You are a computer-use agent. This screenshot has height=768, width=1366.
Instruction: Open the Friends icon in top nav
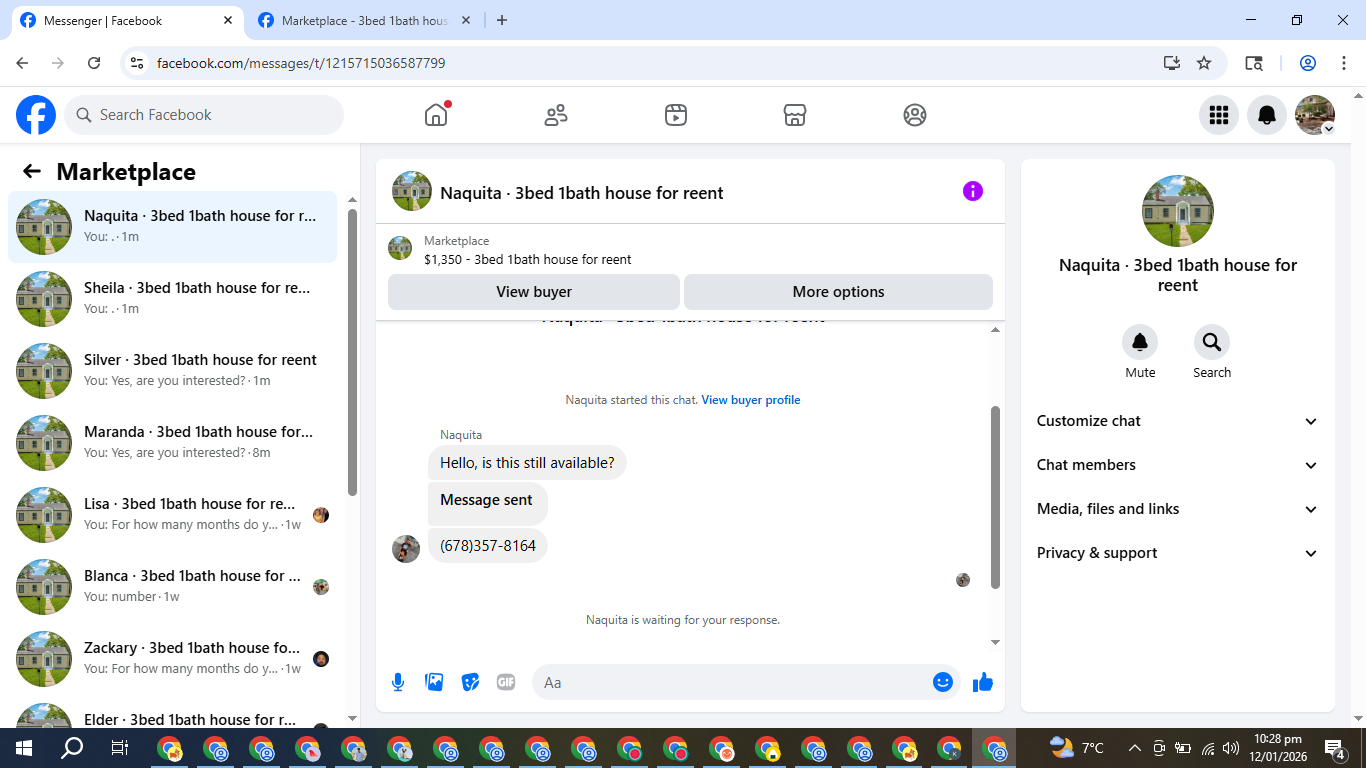tap(556, 115)
